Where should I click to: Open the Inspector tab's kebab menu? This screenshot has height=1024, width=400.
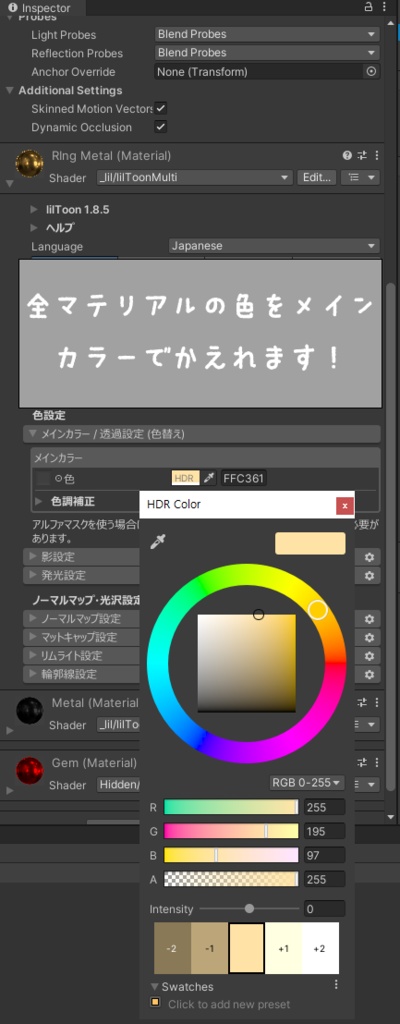(x=384, y=7)
